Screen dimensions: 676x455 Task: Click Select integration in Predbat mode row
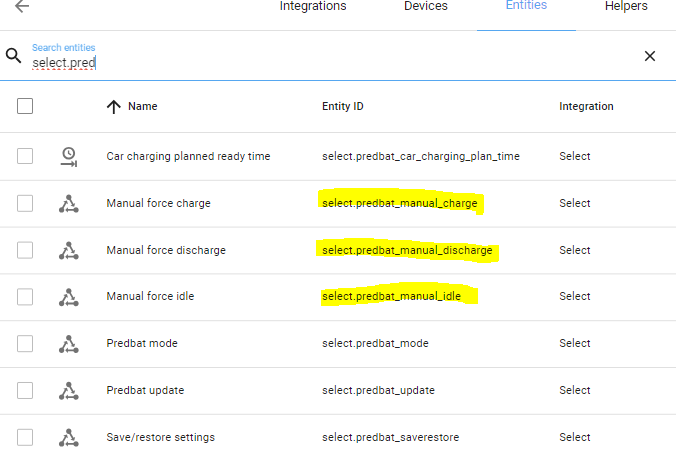coord(575,343)
